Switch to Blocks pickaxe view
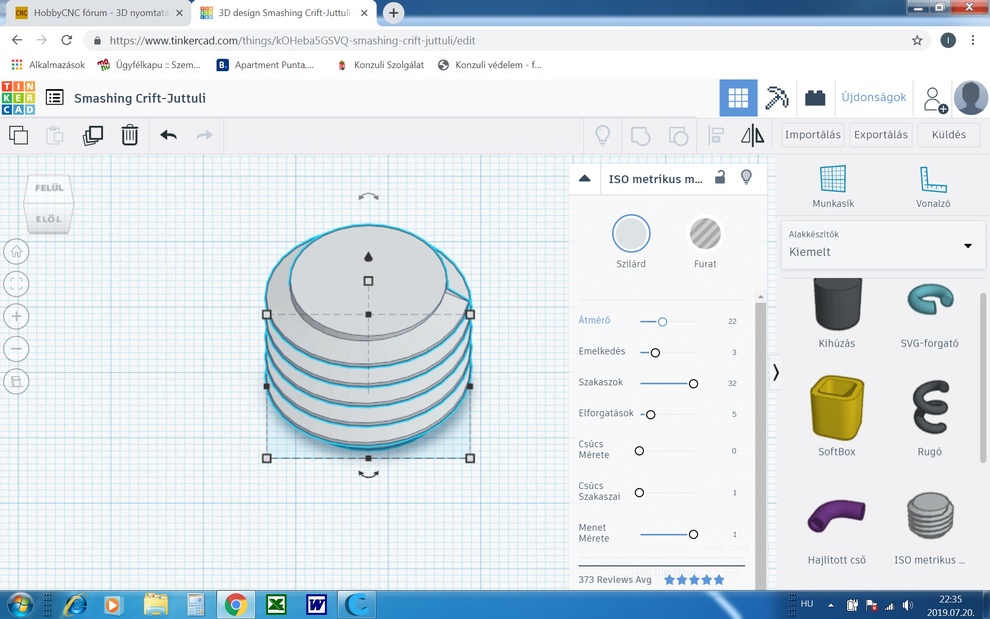The image size is (990, 619). 777,98
